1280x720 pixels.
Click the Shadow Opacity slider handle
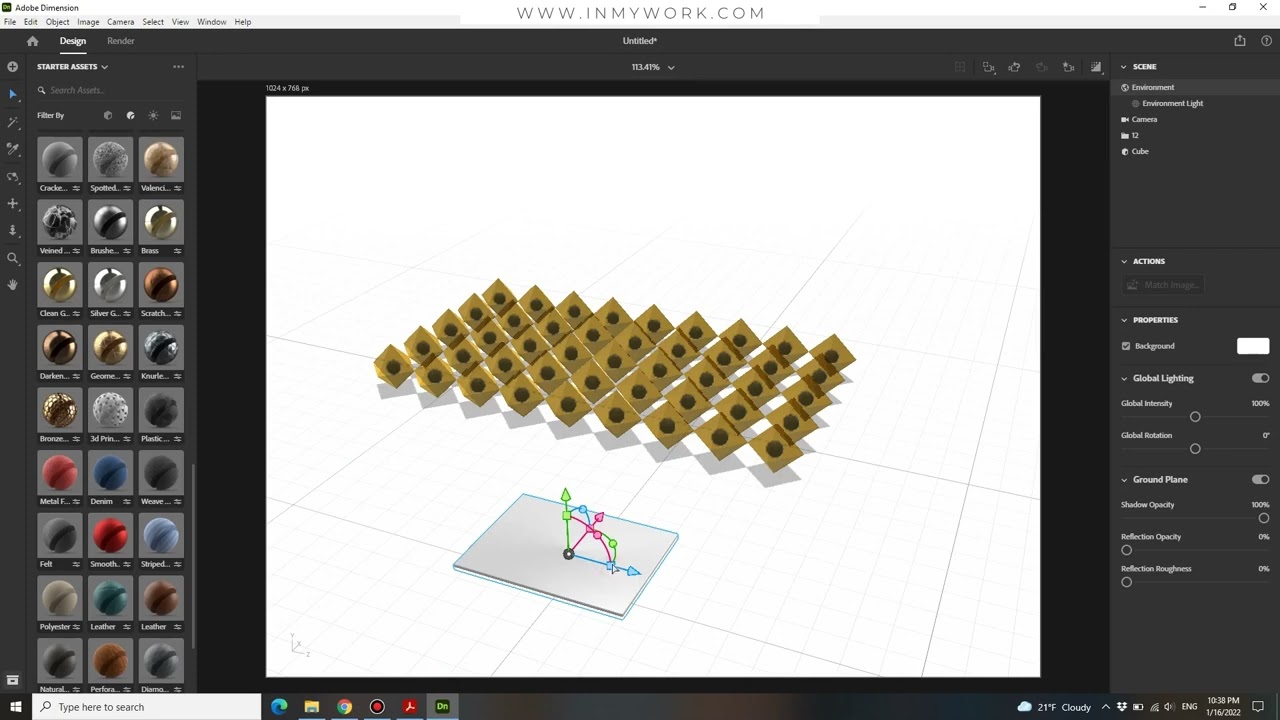1264,518
